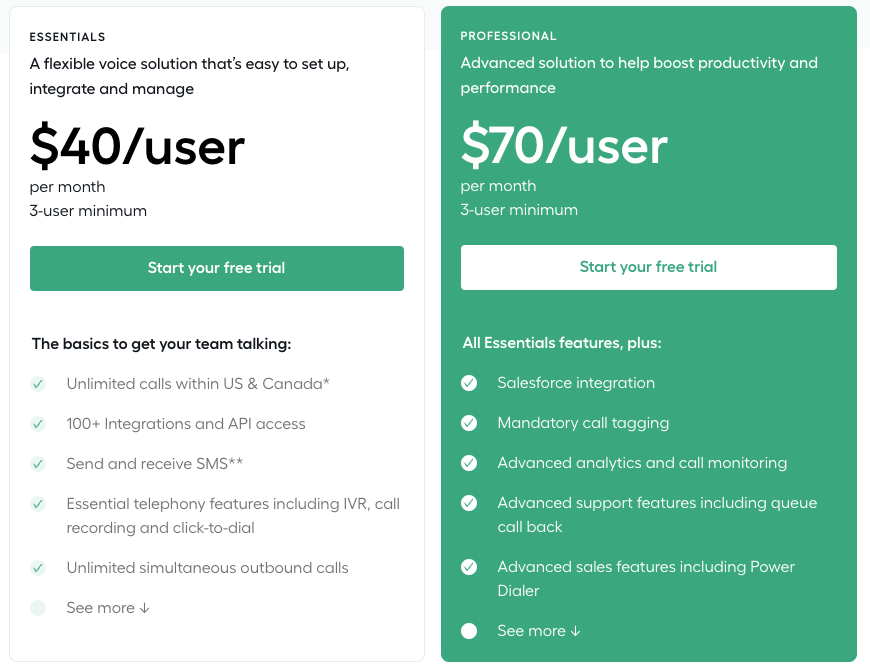This screenshot has height=670, width=870.
Task: Click the white circle bullet beside Professional See more
Action: click(x=469, y=631)
